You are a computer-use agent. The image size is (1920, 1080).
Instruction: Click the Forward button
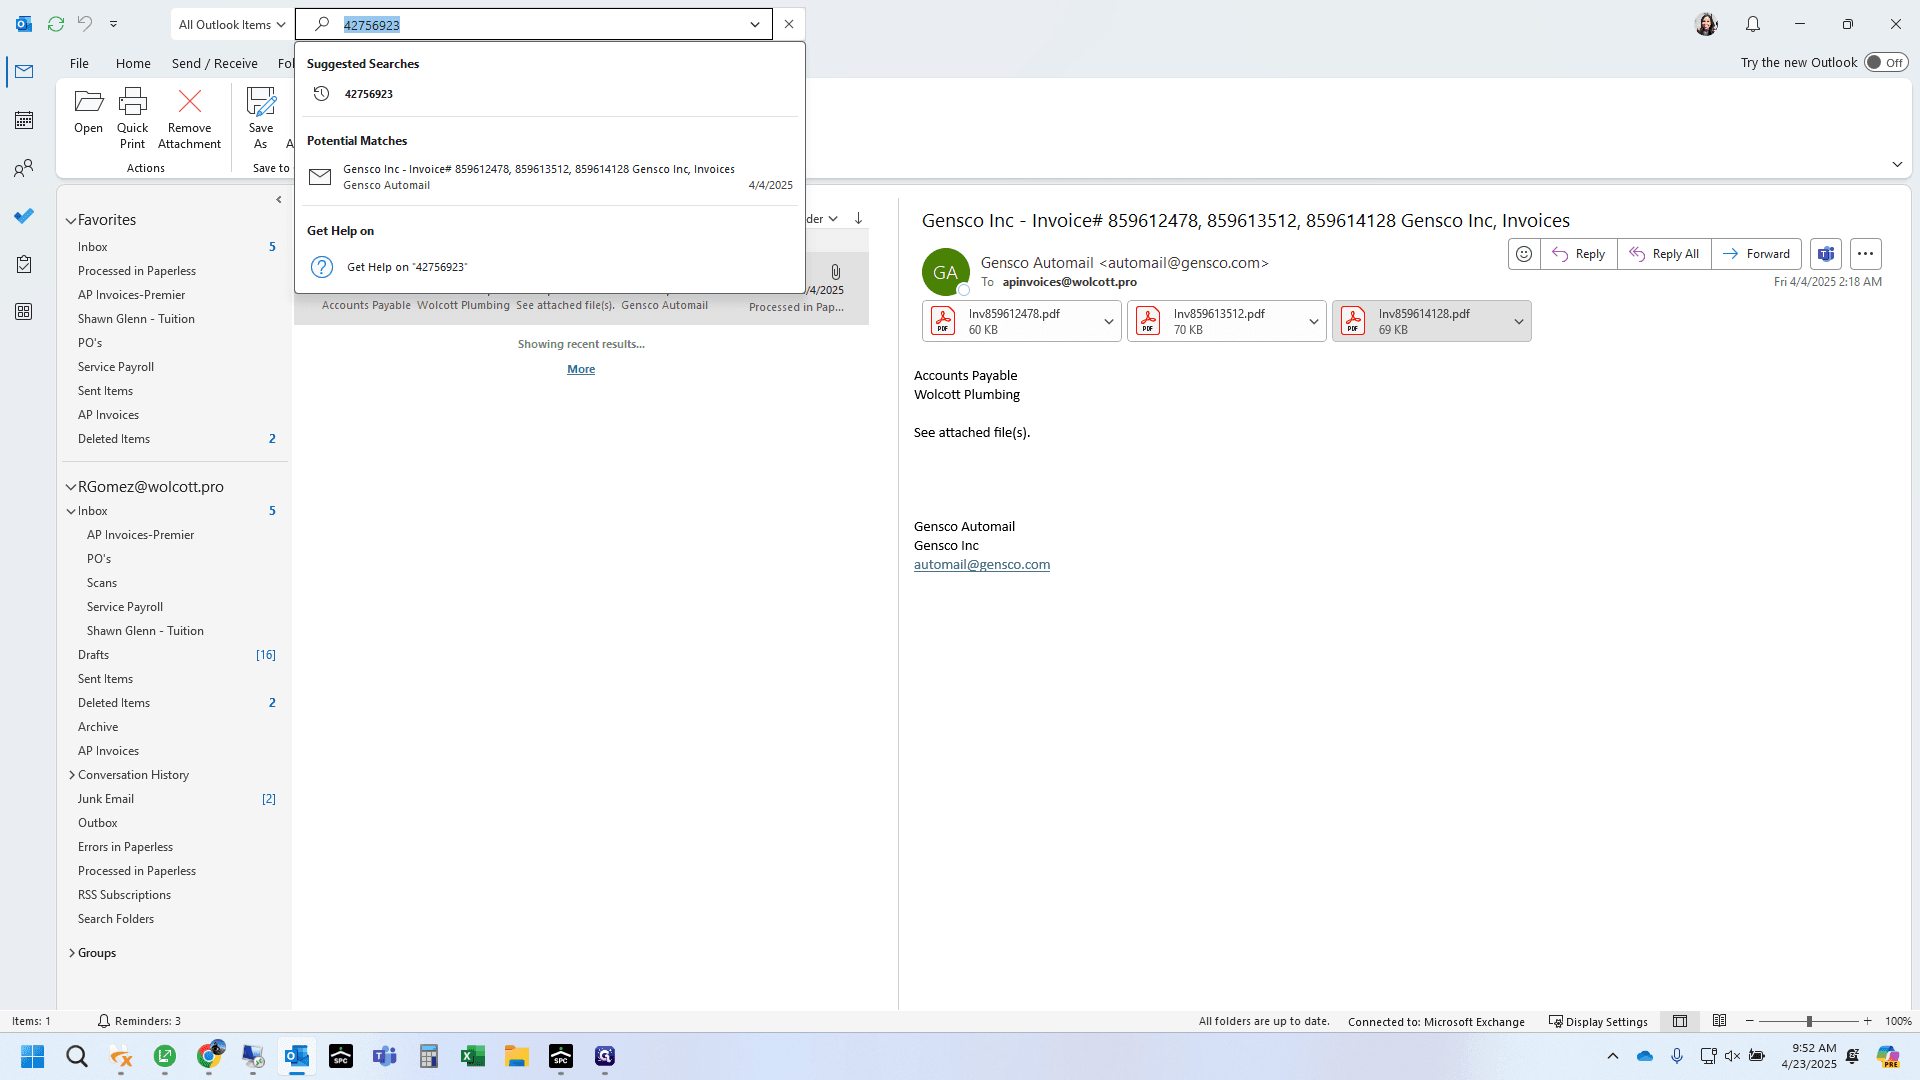tap(1757, 254)
